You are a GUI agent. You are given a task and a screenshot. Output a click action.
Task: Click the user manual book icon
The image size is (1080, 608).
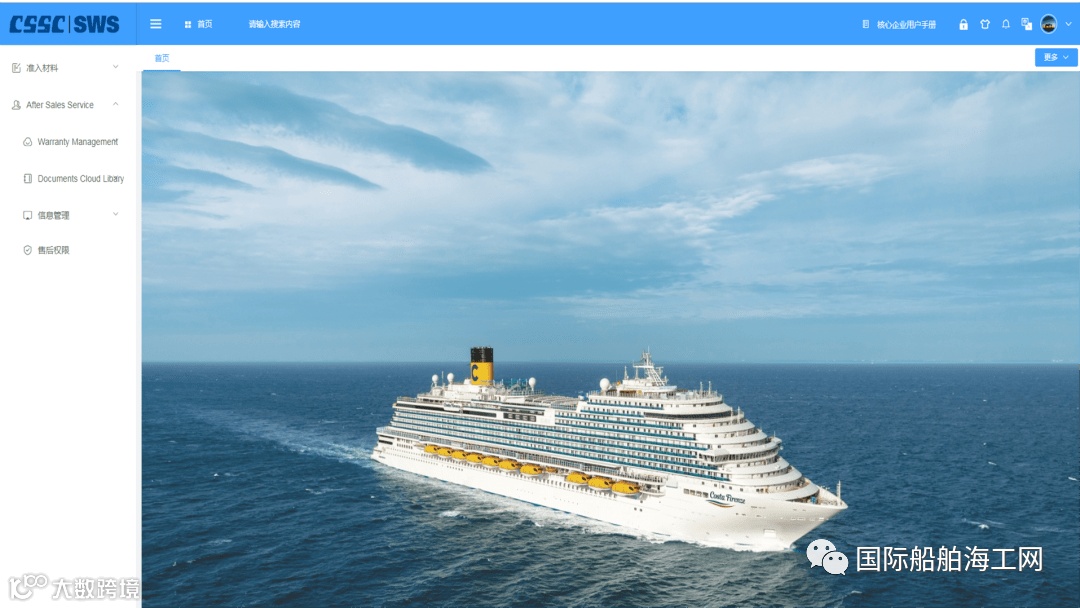tap(865, 24)
